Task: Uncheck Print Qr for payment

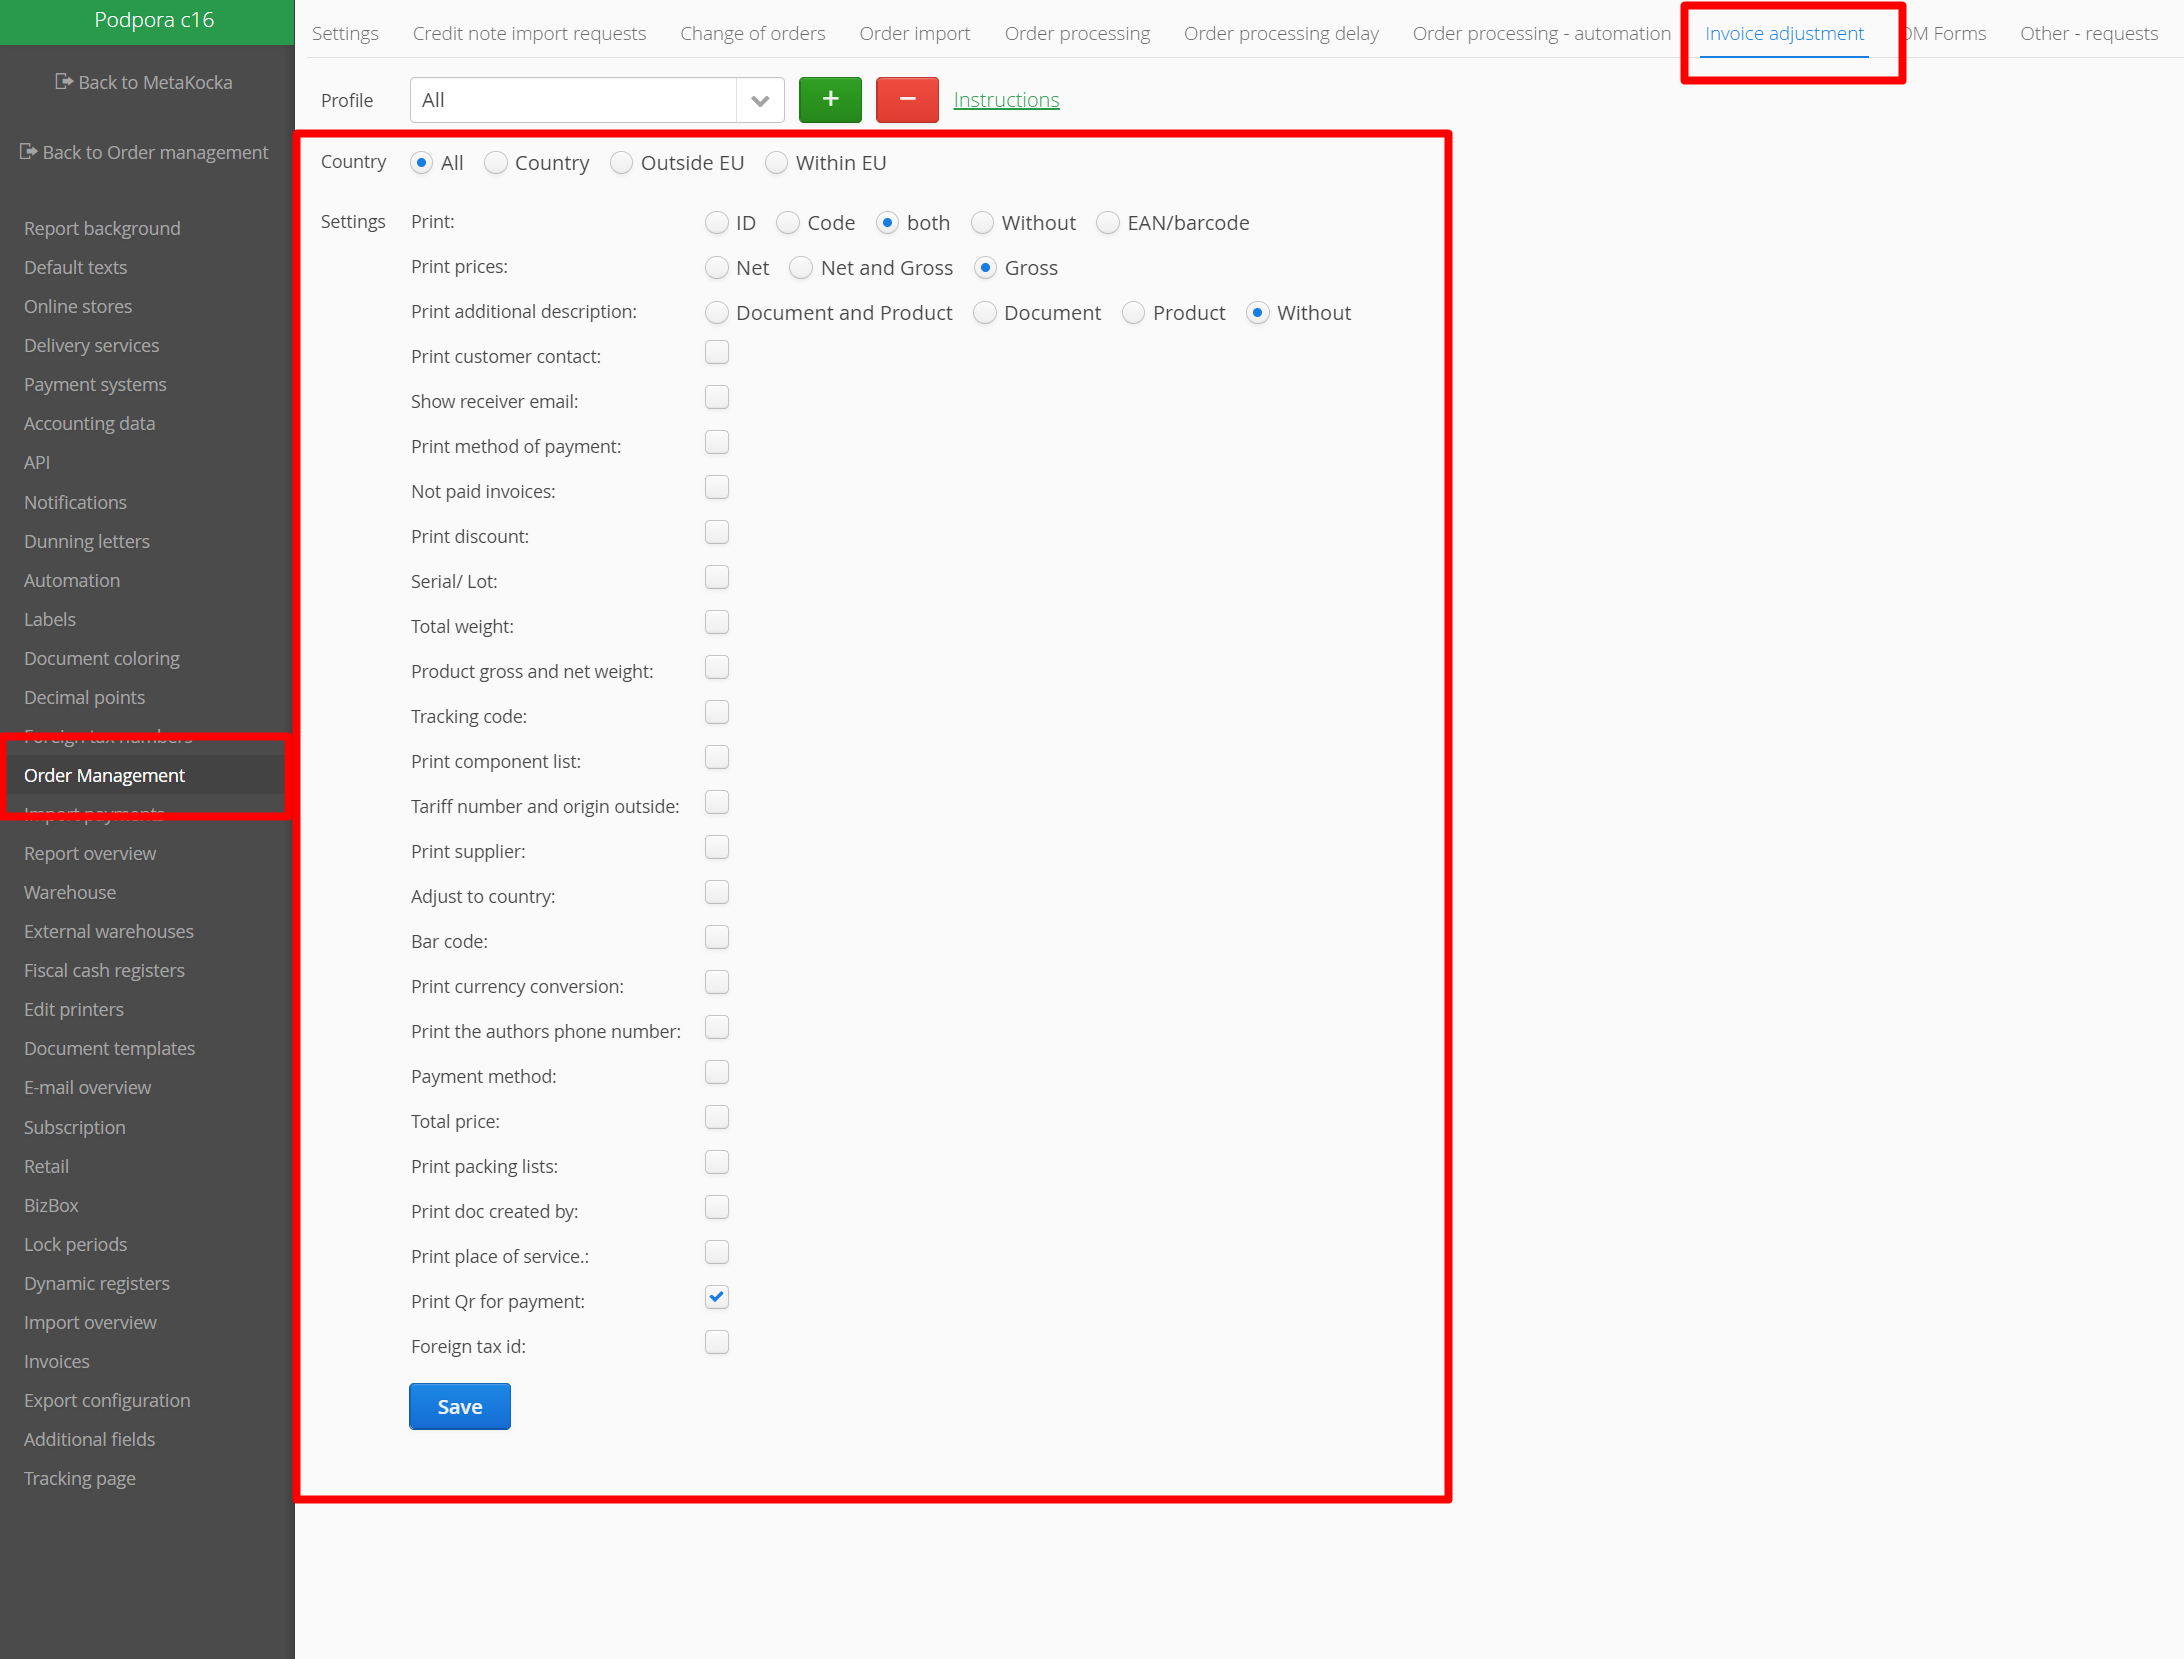Action: 716,1298
